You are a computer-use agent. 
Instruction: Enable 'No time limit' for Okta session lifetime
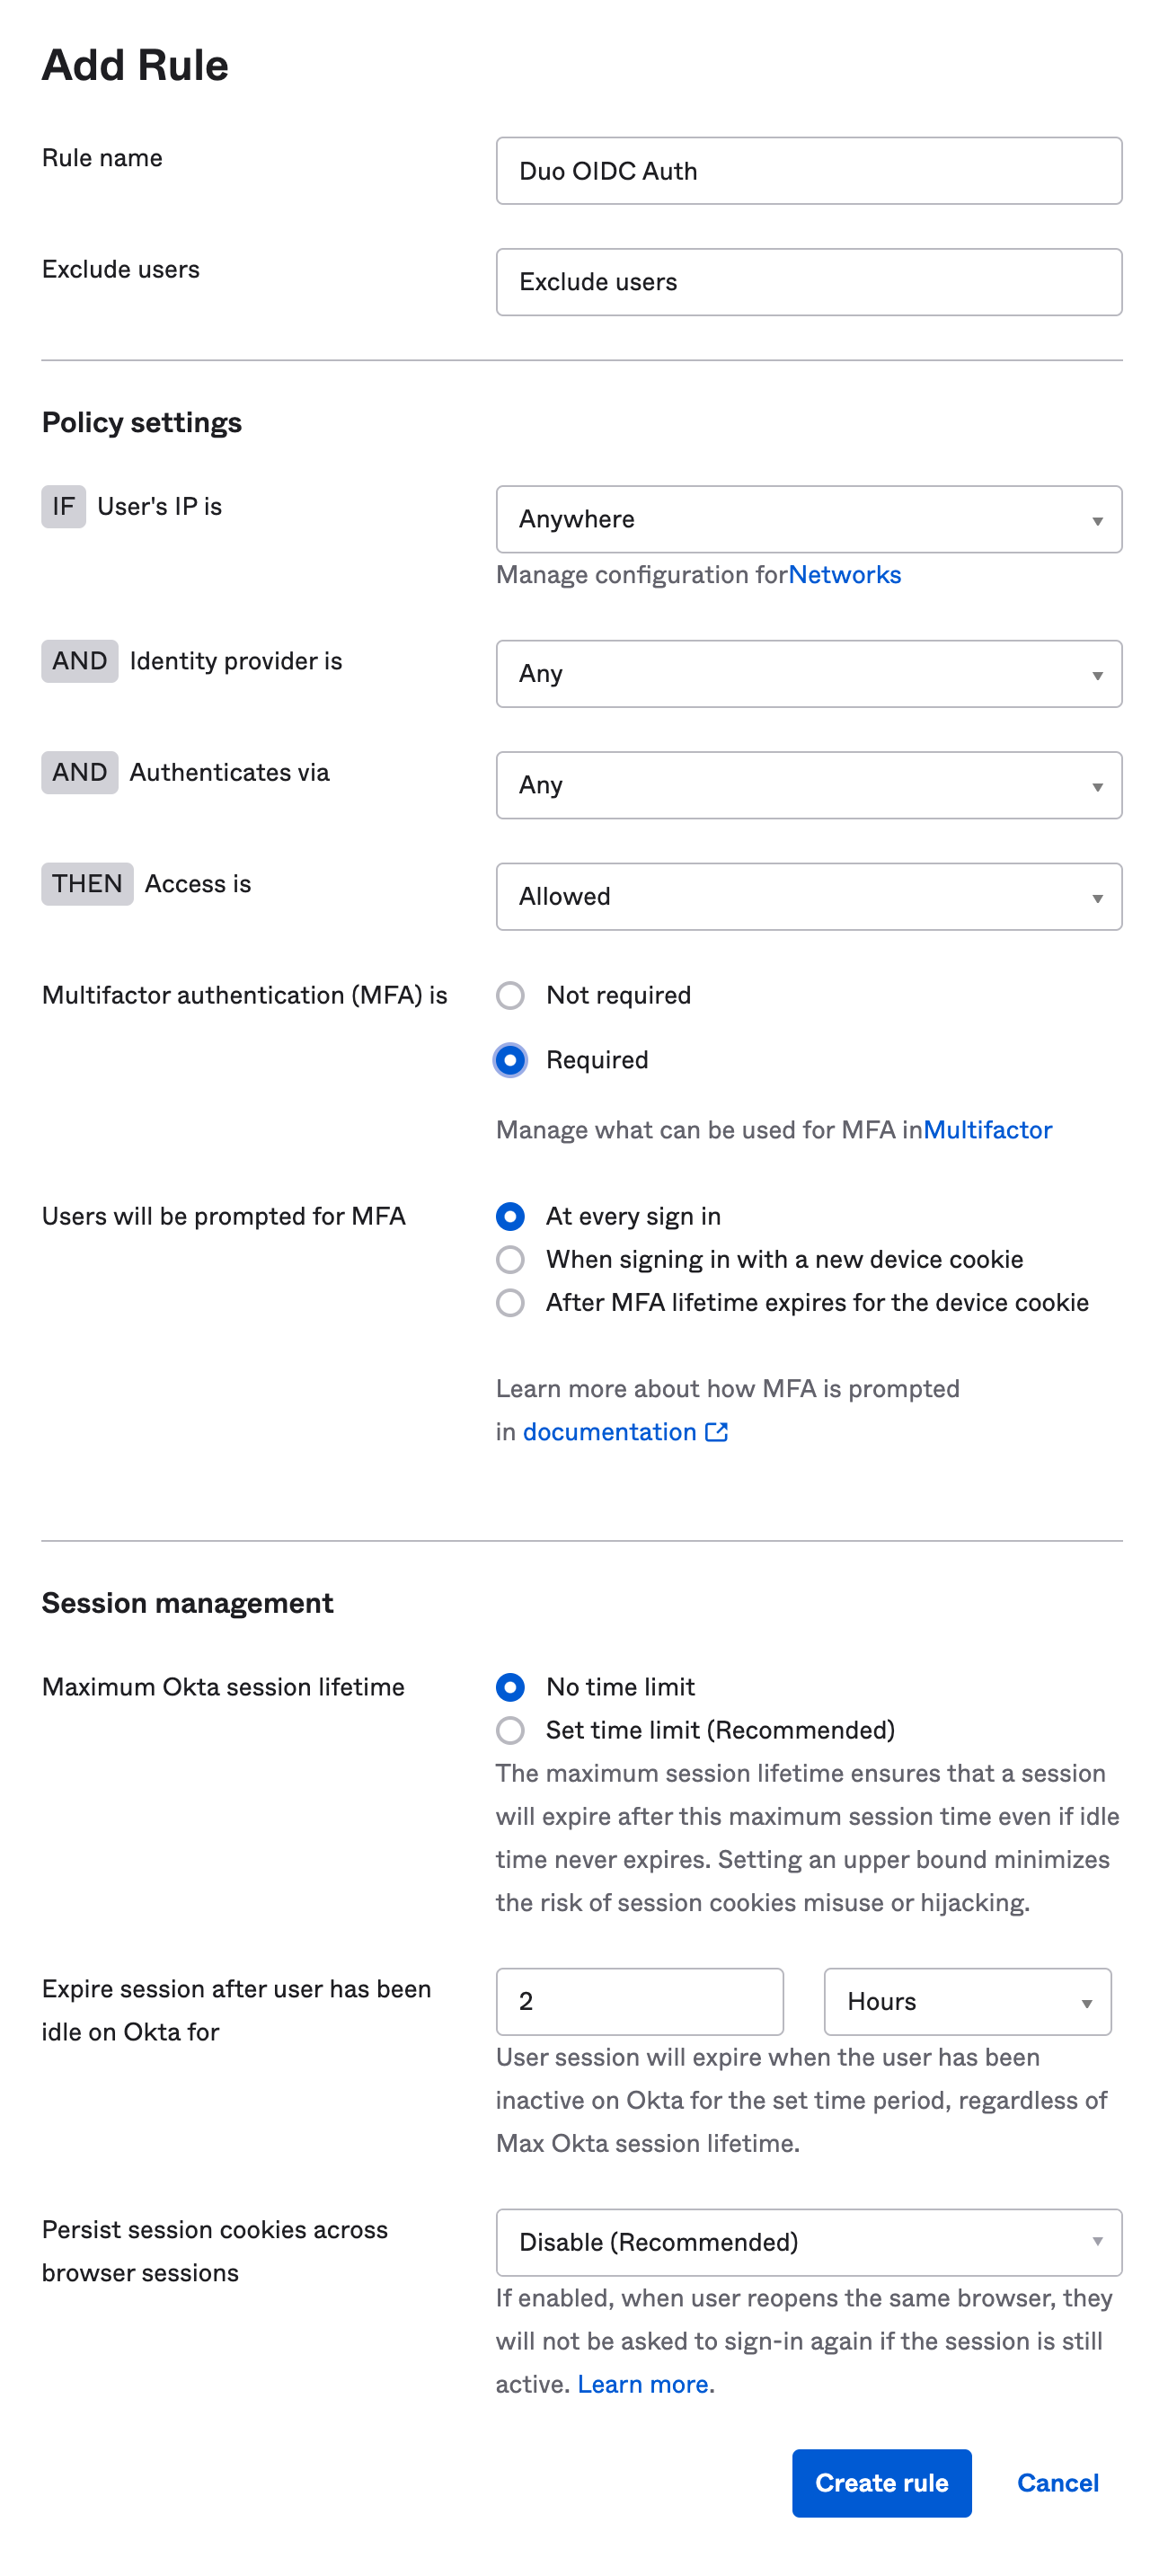pos(511,1687)
